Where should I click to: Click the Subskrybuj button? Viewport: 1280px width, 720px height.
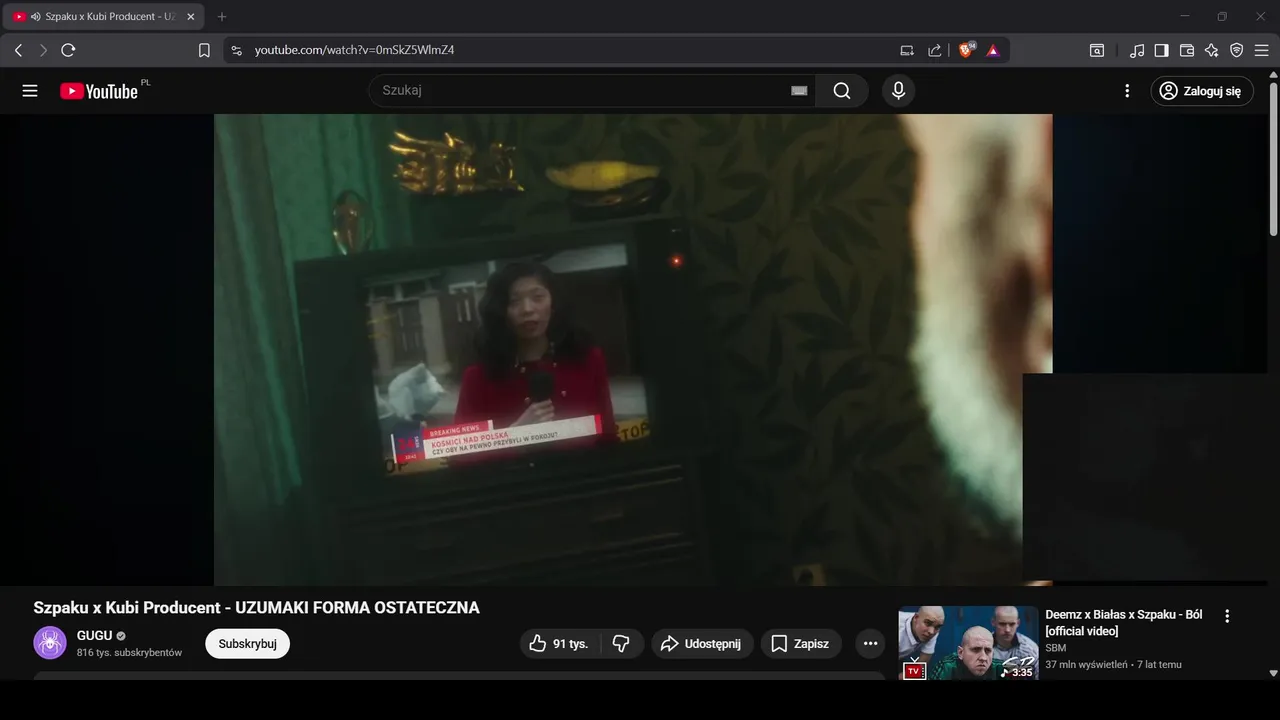click(247, 644)
